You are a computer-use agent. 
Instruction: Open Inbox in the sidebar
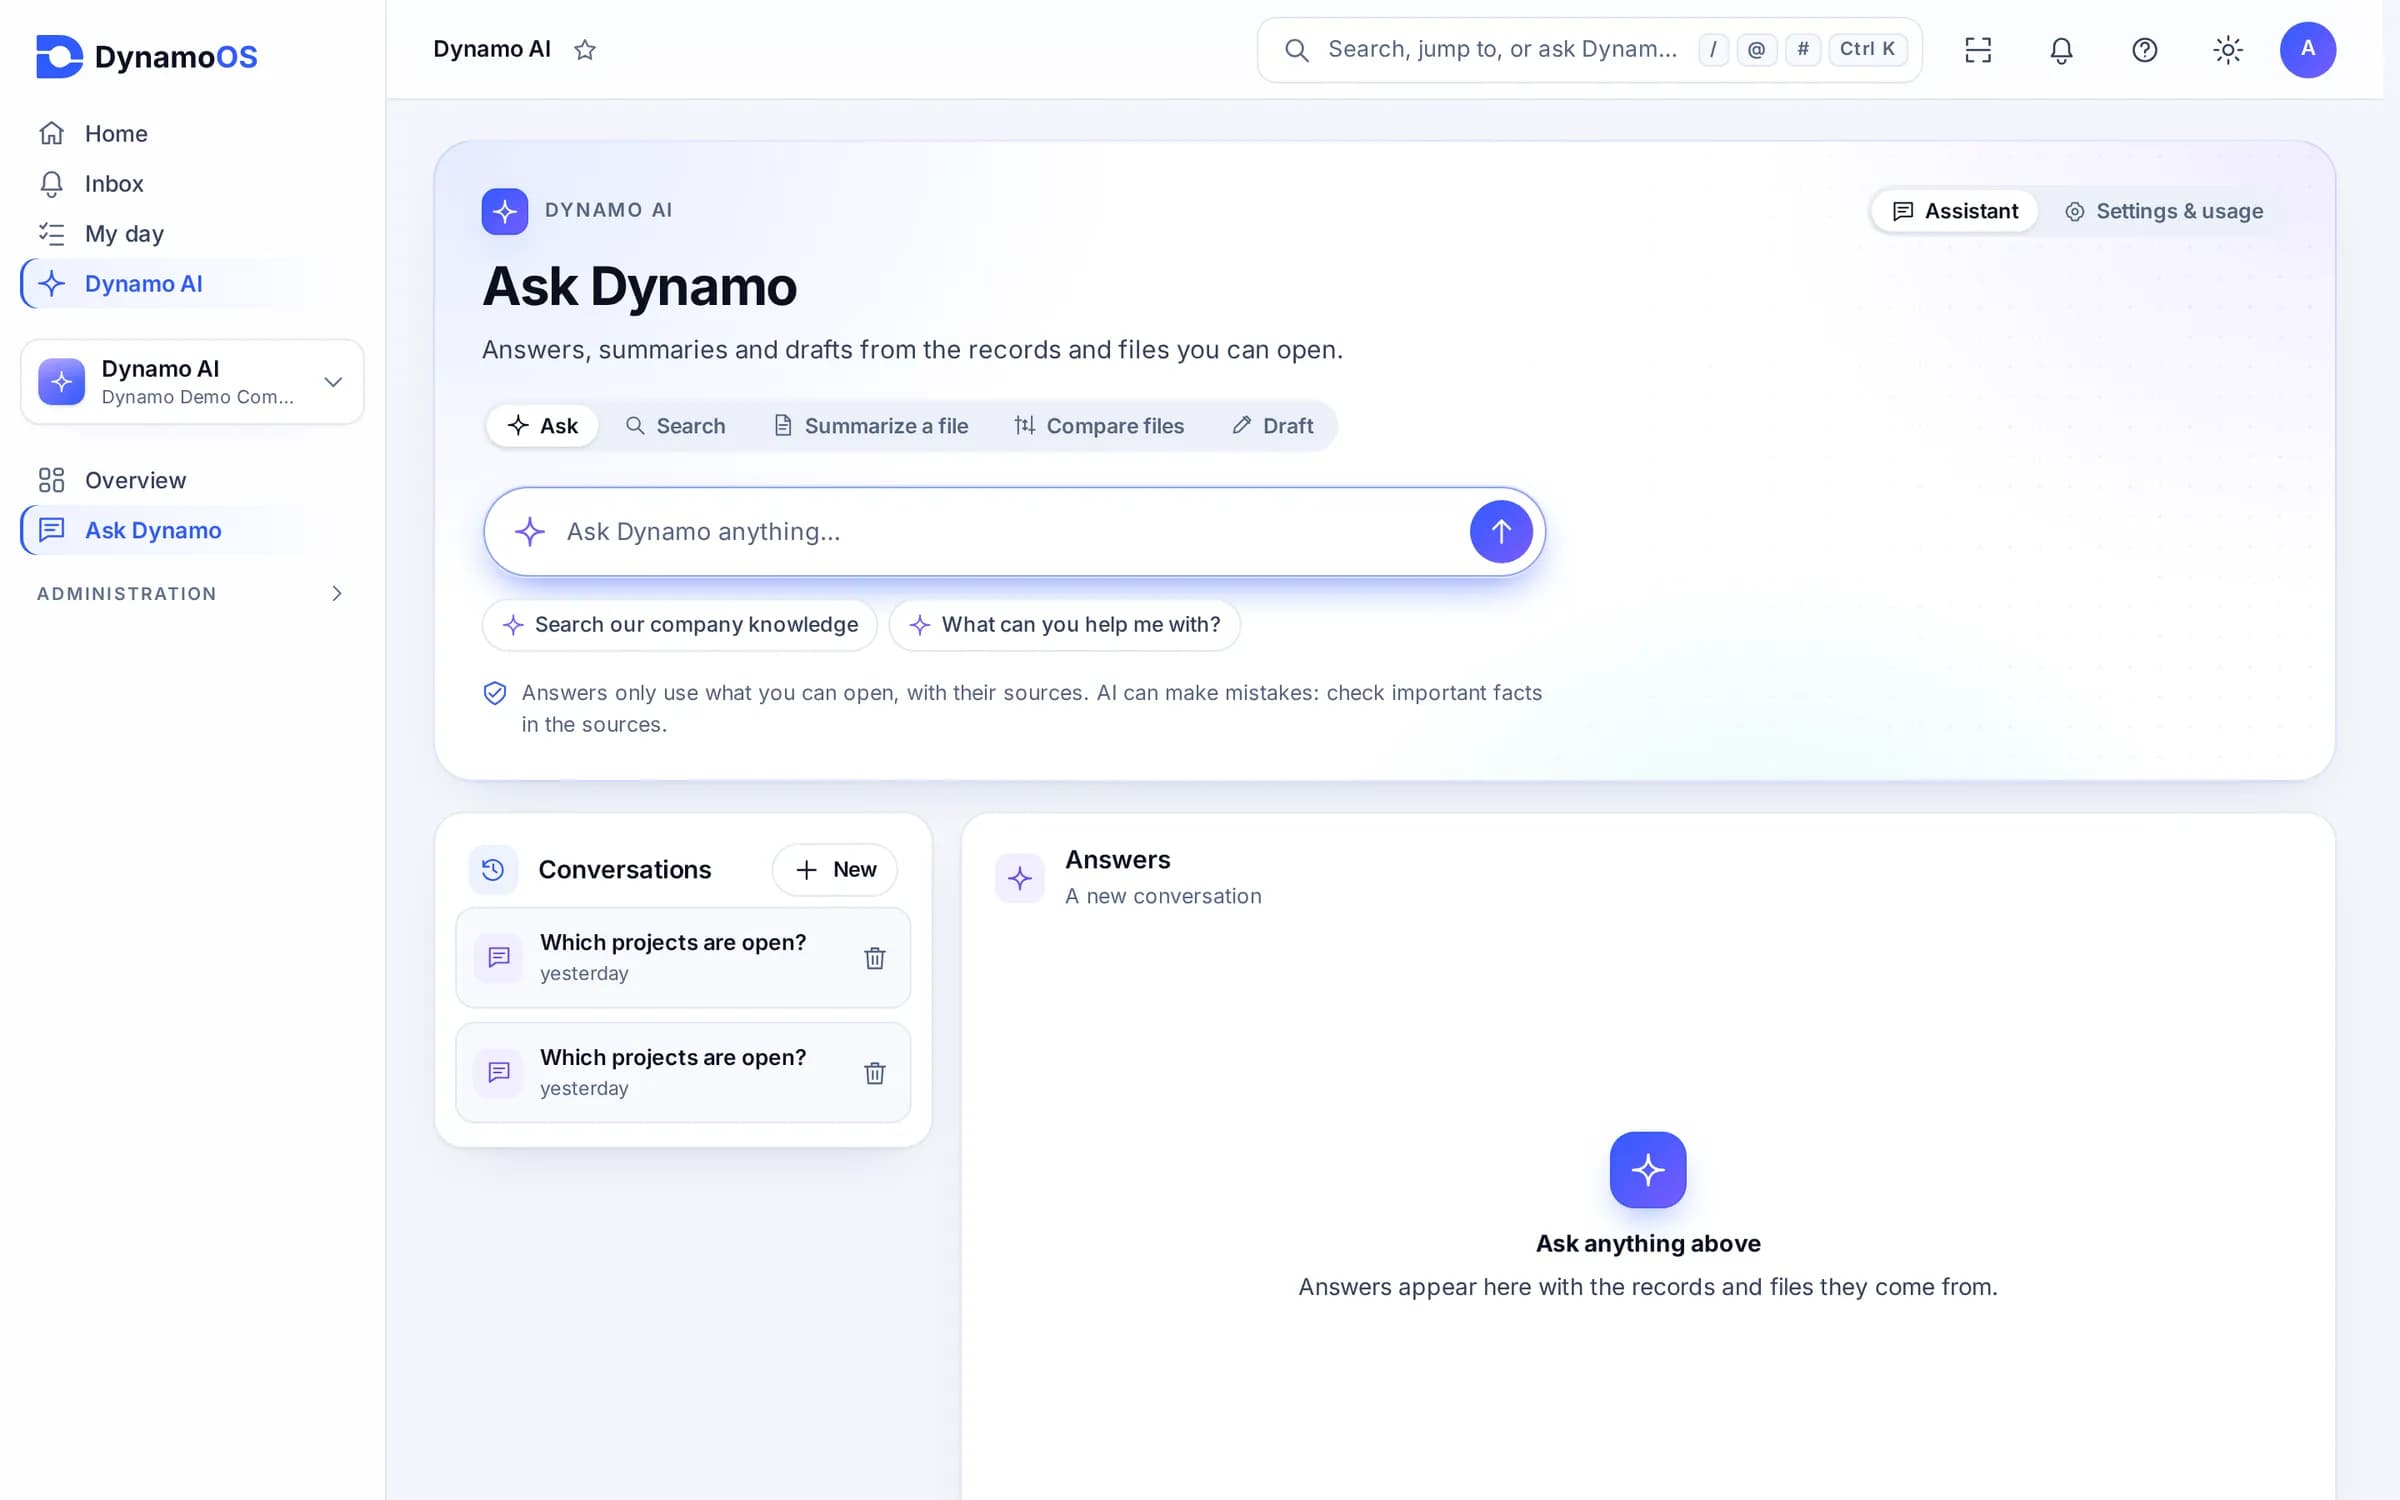pos(192,183)
